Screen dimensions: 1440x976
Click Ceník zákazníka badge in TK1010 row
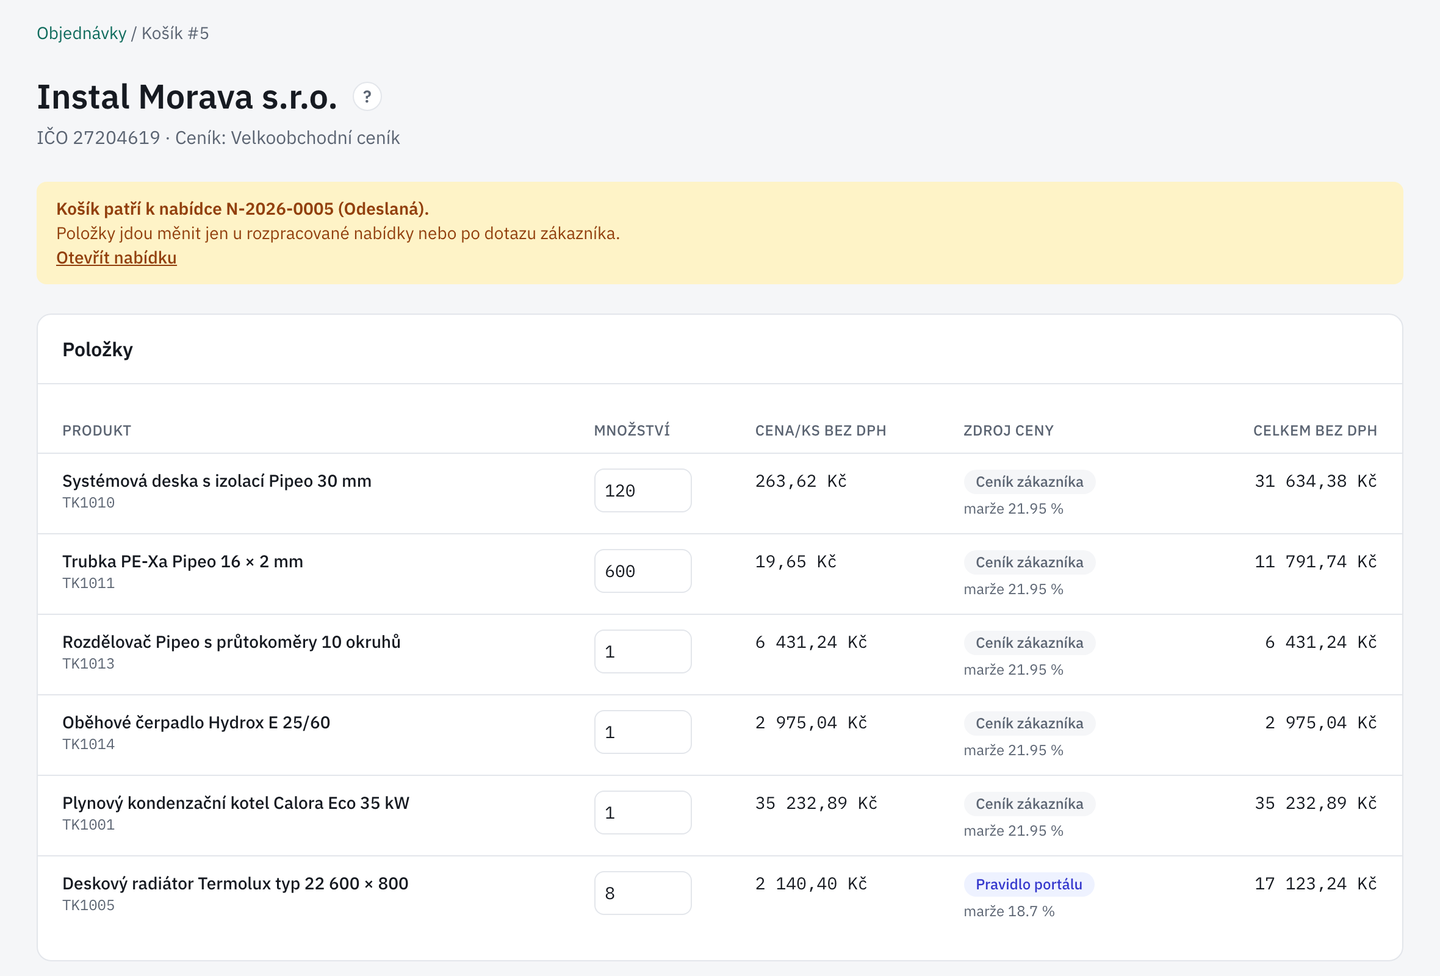click(x=1030, y=482)
